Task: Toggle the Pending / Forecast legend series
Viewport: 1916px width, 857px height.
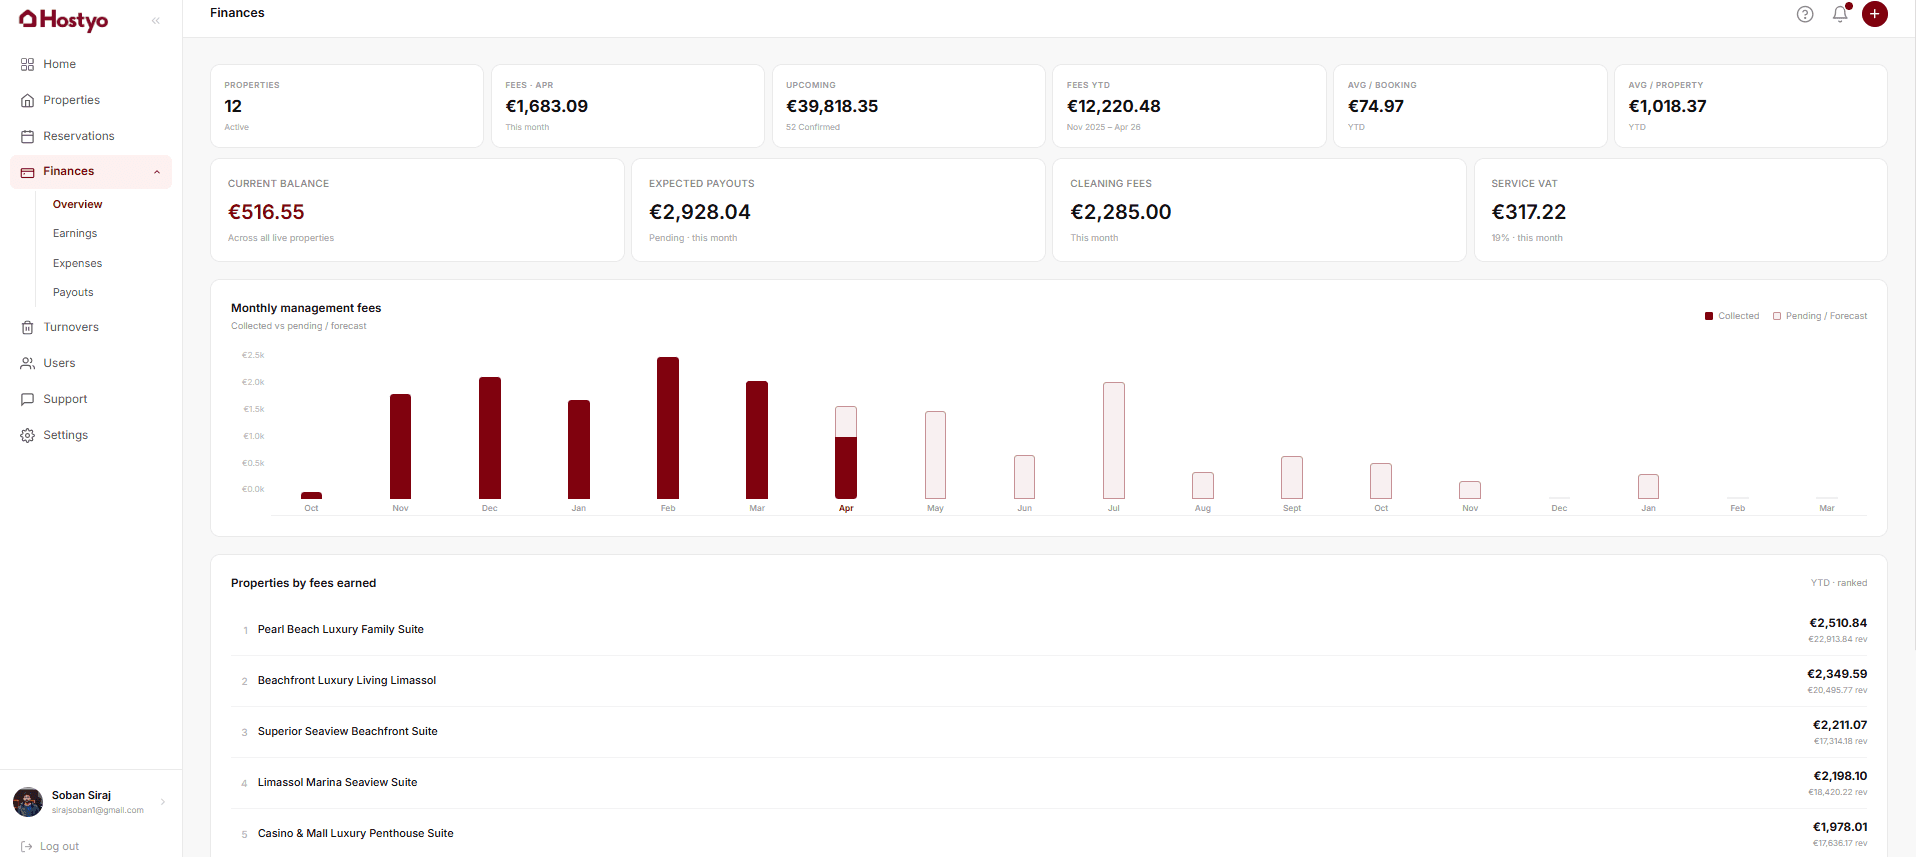Action: (x=1819, y=316)
